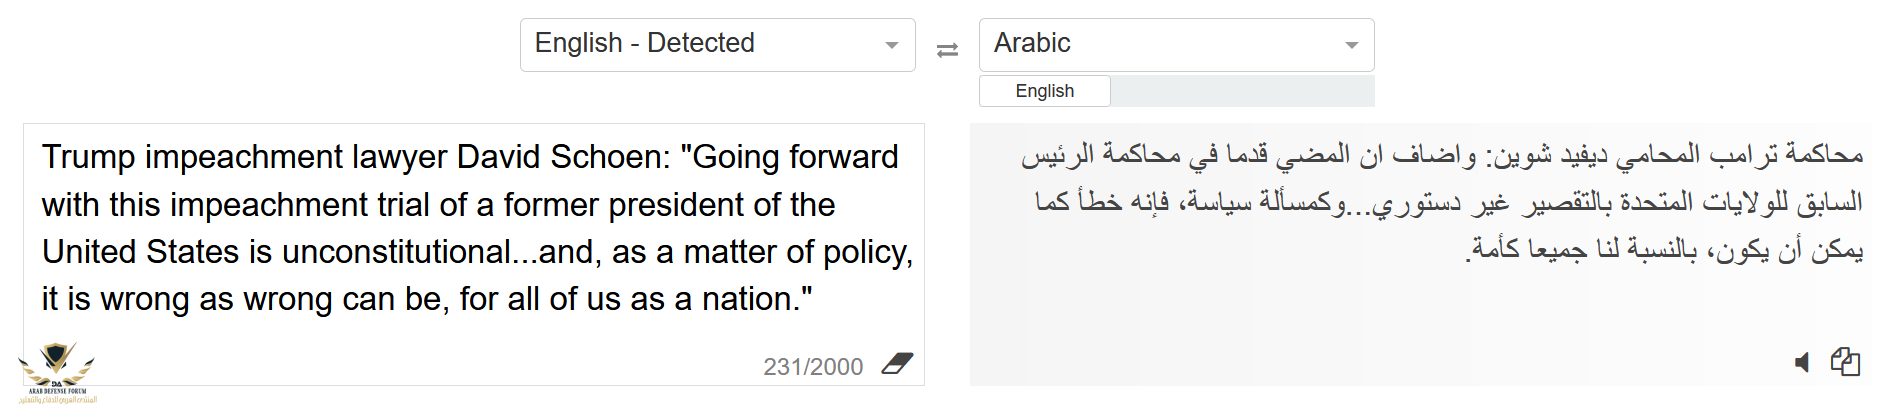The height and width of the screenshot is (406, 1893).
Task: Clear source text with the eraser icon
Action: (897, 364)
